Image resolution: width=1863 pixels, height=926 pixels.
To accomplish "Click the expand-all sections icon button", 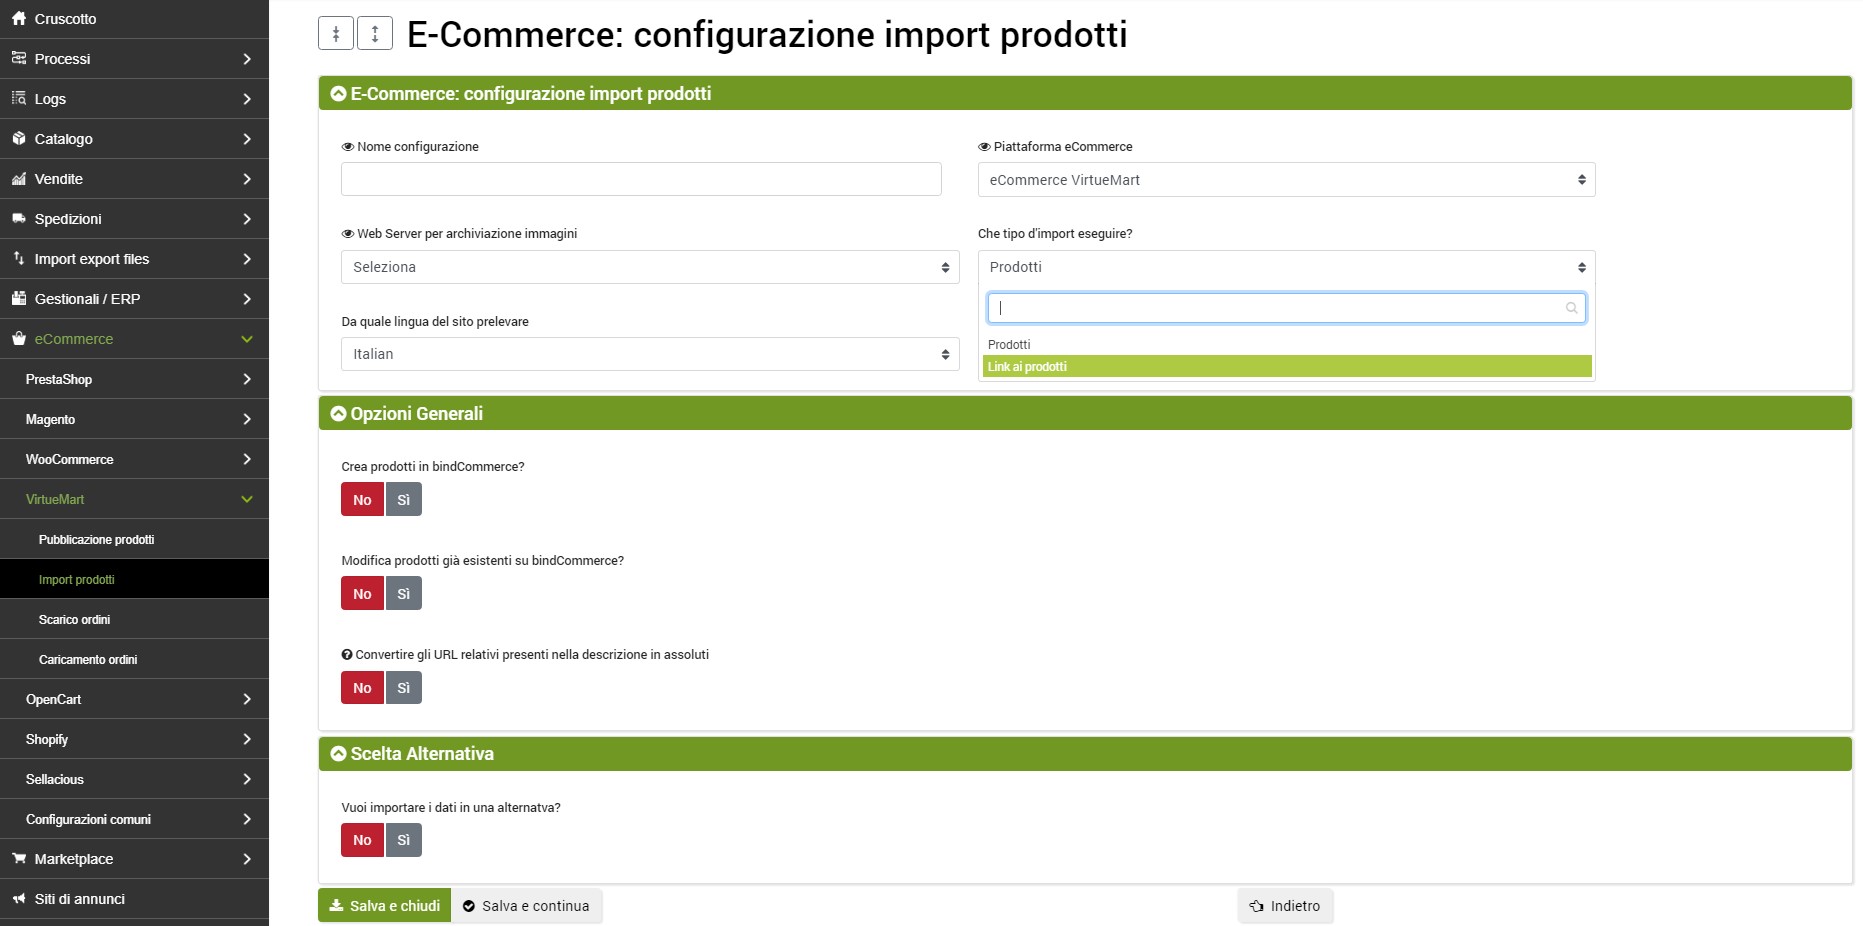I will (x=375, y=34).
